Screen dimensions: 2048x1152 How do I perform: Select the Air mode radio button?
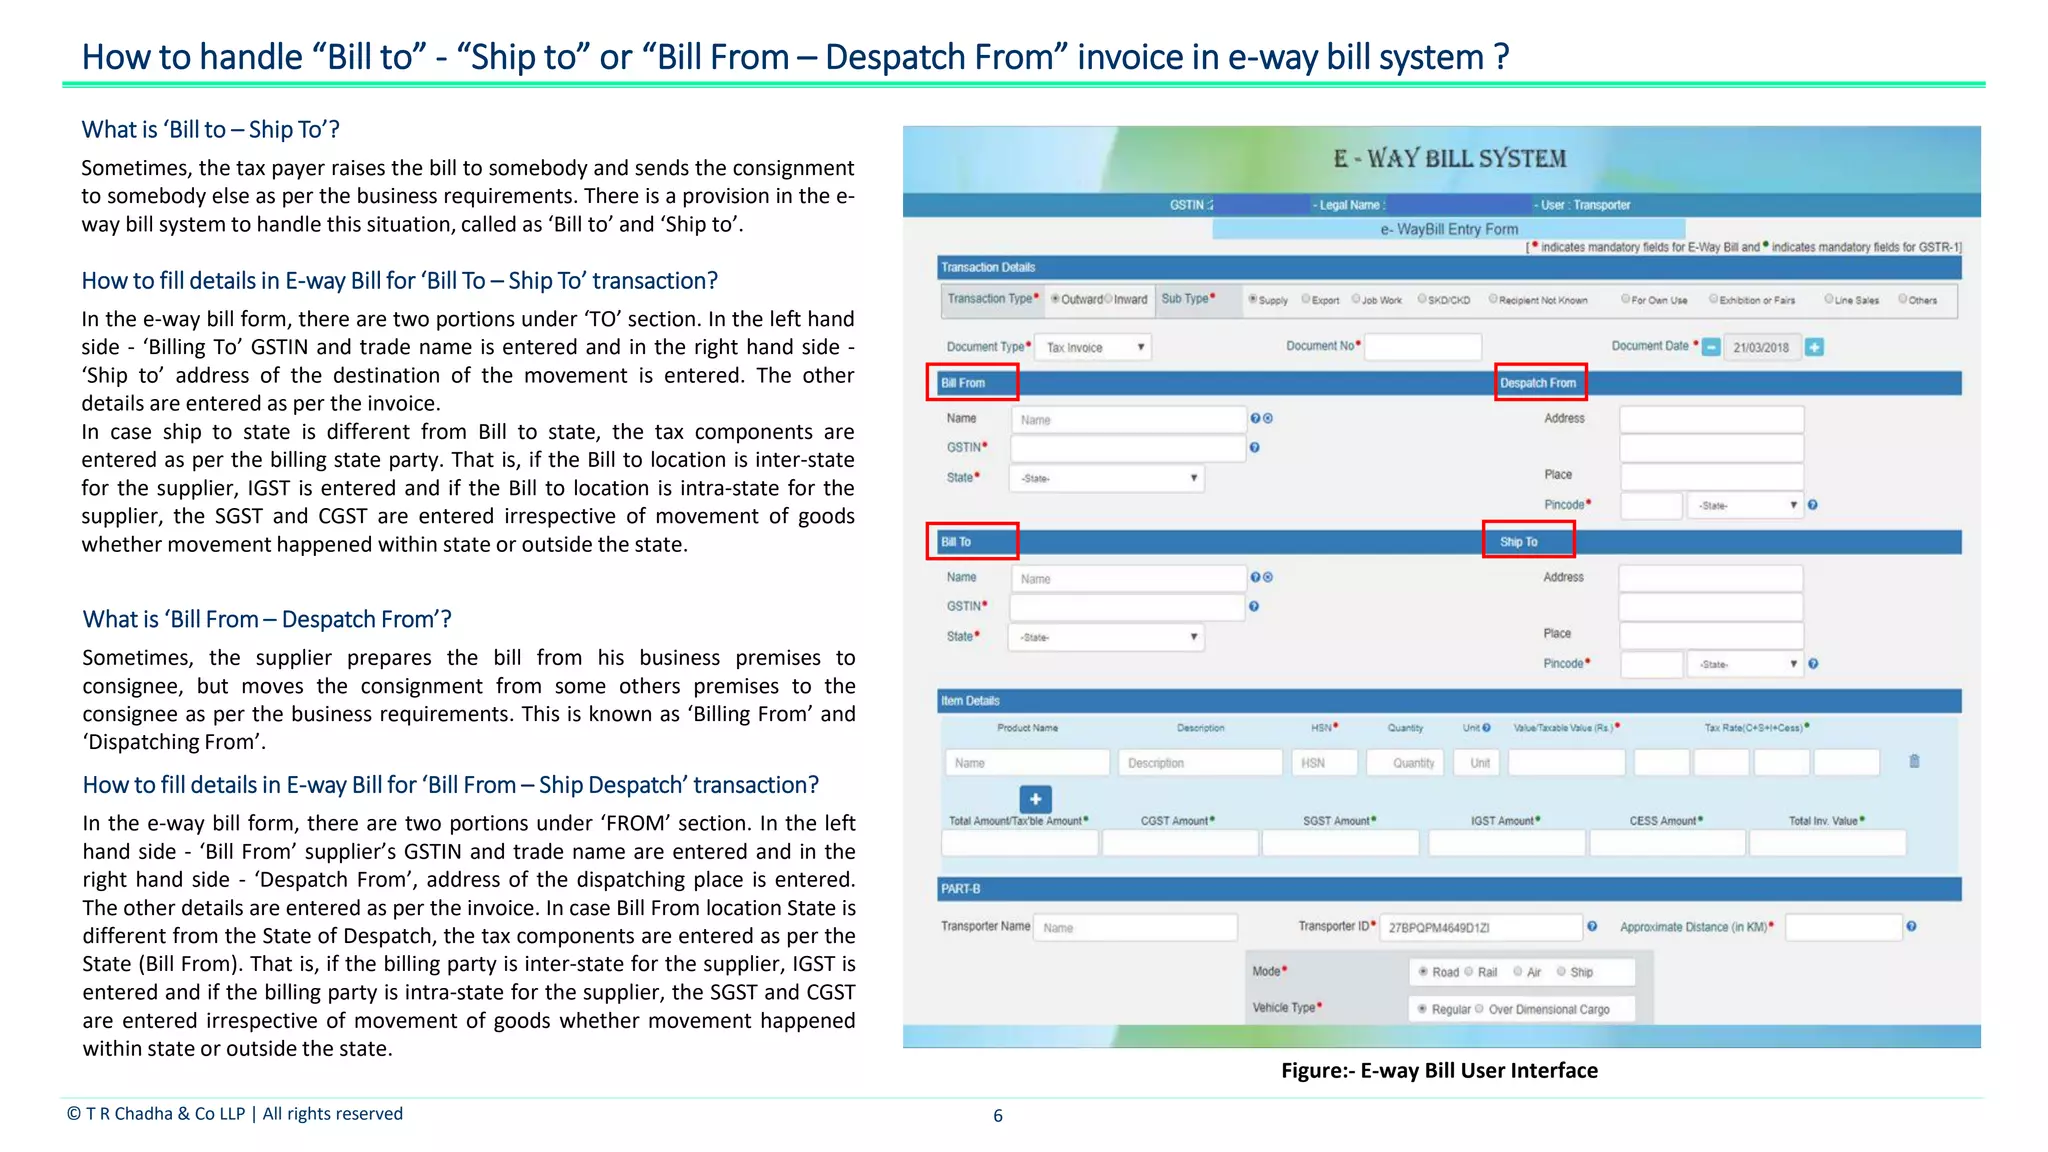1518,971
